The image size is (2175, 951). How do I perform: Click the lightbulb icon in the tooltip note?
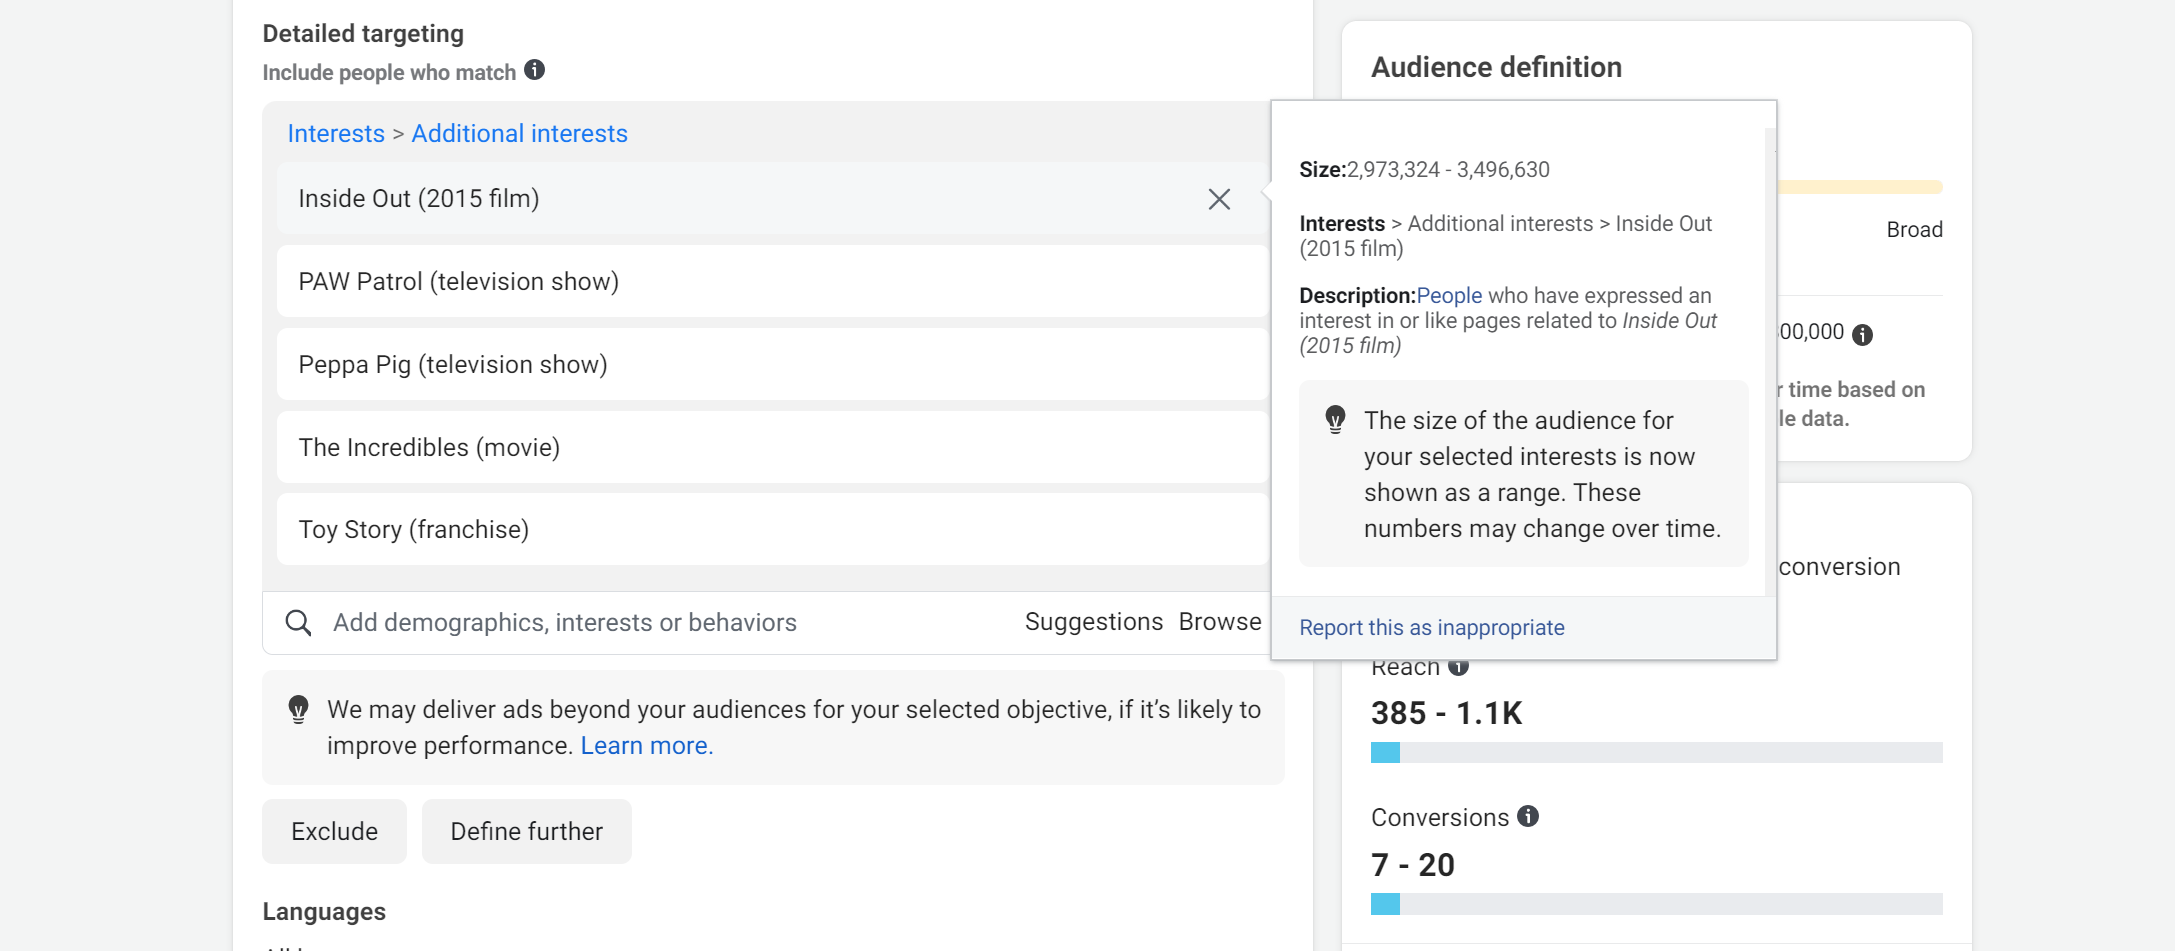[1335, 419]
